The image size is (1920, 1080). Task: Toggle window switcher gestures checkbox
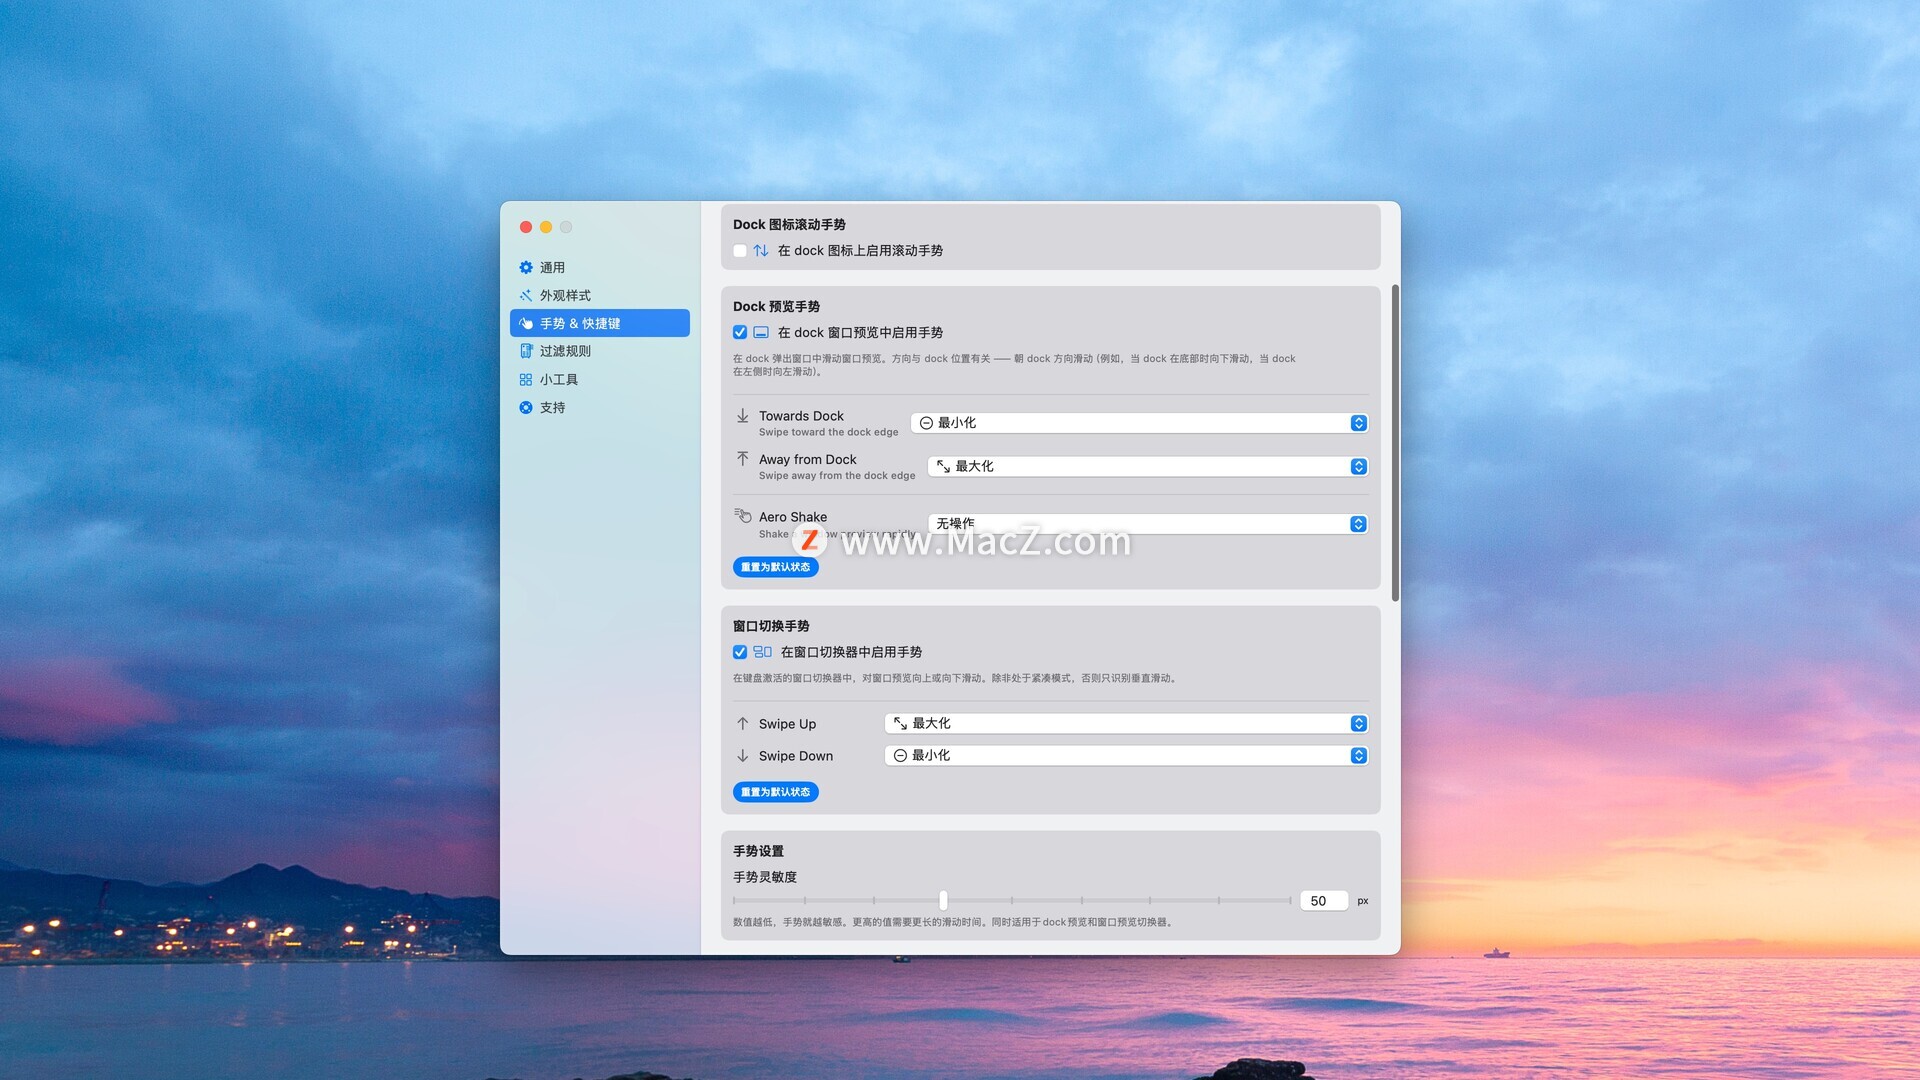[x=740, y=652]
